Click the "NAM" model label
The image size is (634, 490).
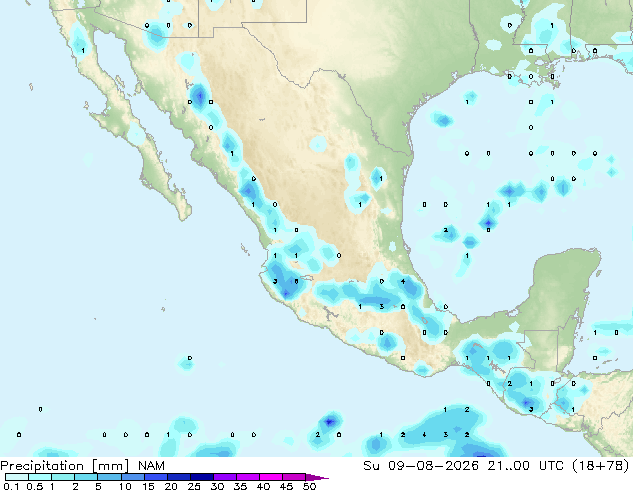click(x=151, y=465)
